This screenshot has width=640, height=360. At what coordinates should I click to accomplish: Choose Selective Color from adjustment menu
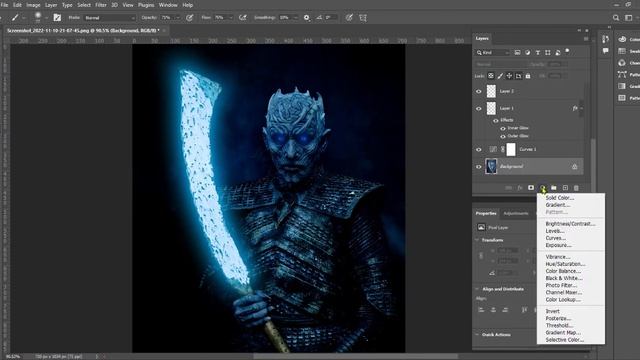[x=564, y=340]
